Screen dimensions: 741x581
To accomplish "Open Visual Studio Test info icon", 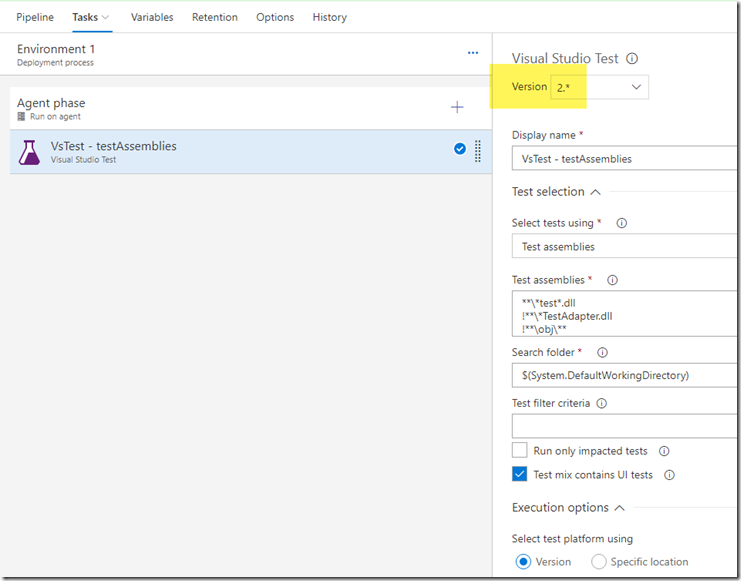I will [x=632, y=59].
